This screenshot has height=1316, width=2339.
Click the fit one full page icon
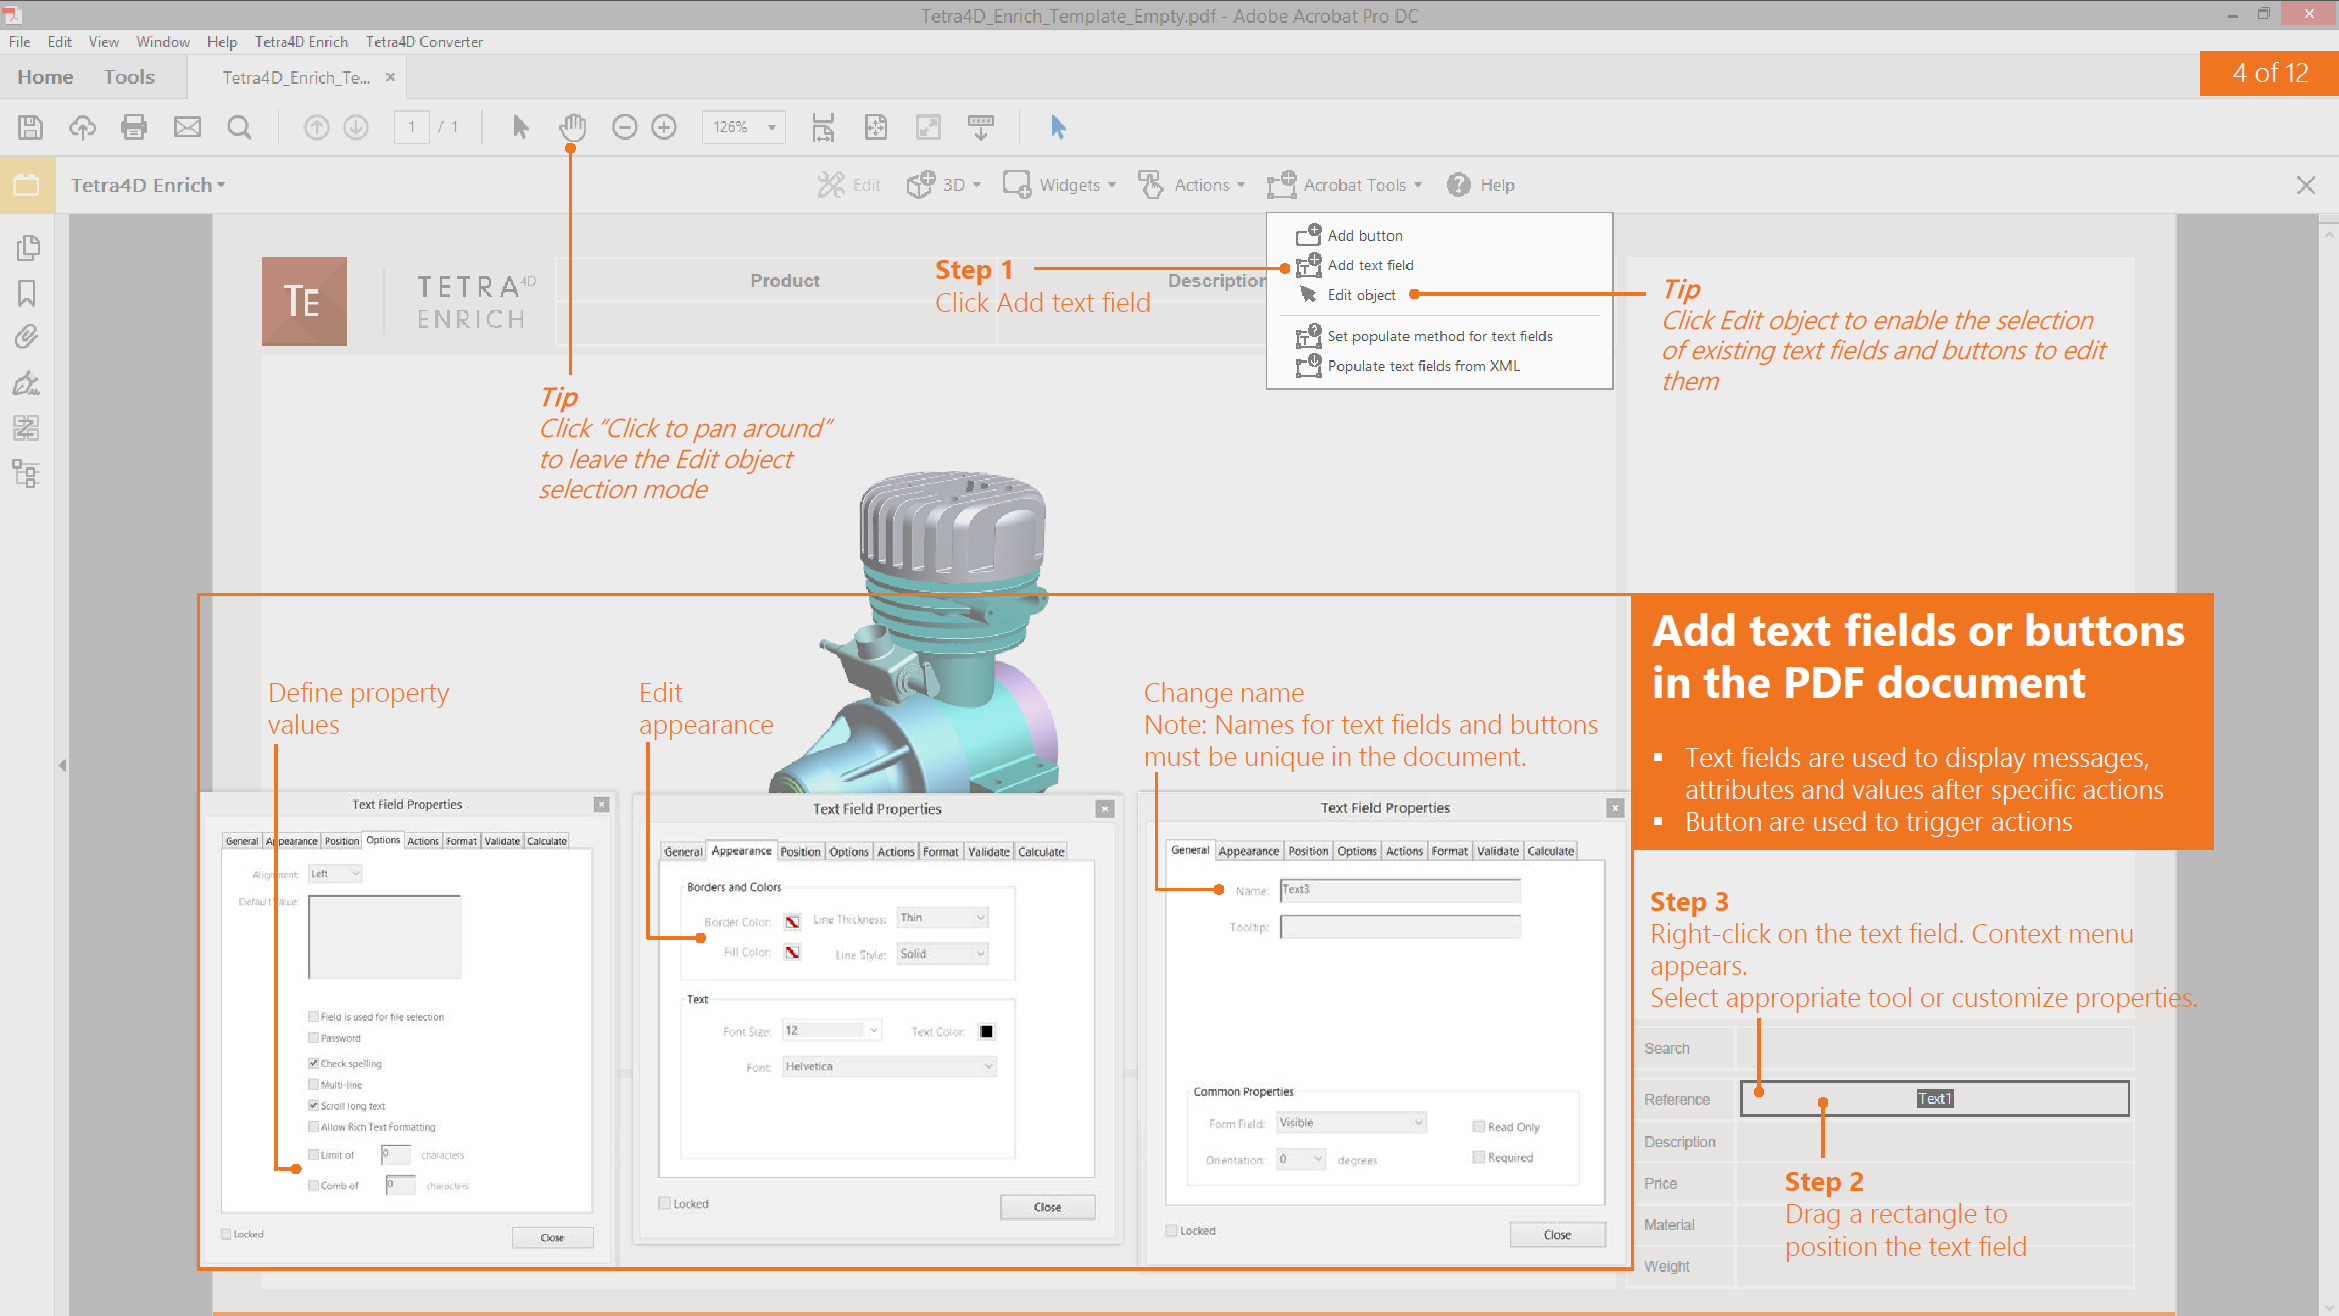tap(876, 127)
